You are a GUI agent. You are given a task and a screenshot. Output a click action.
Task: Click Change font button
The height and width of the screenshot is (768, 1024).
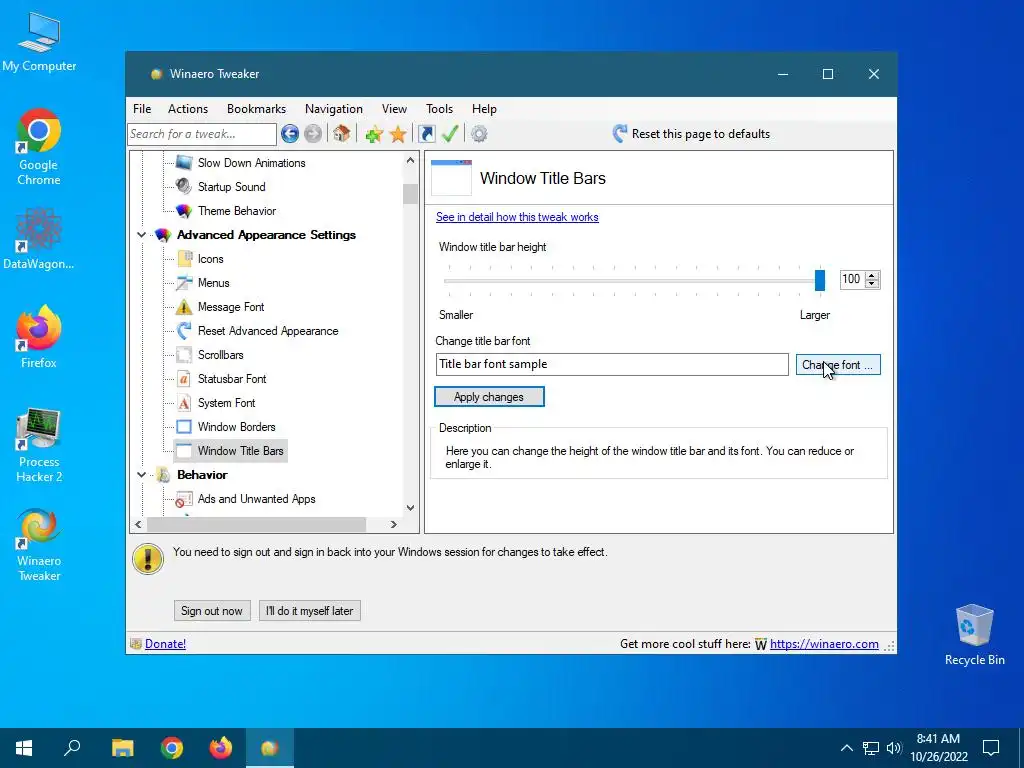(x=838, y=364)
